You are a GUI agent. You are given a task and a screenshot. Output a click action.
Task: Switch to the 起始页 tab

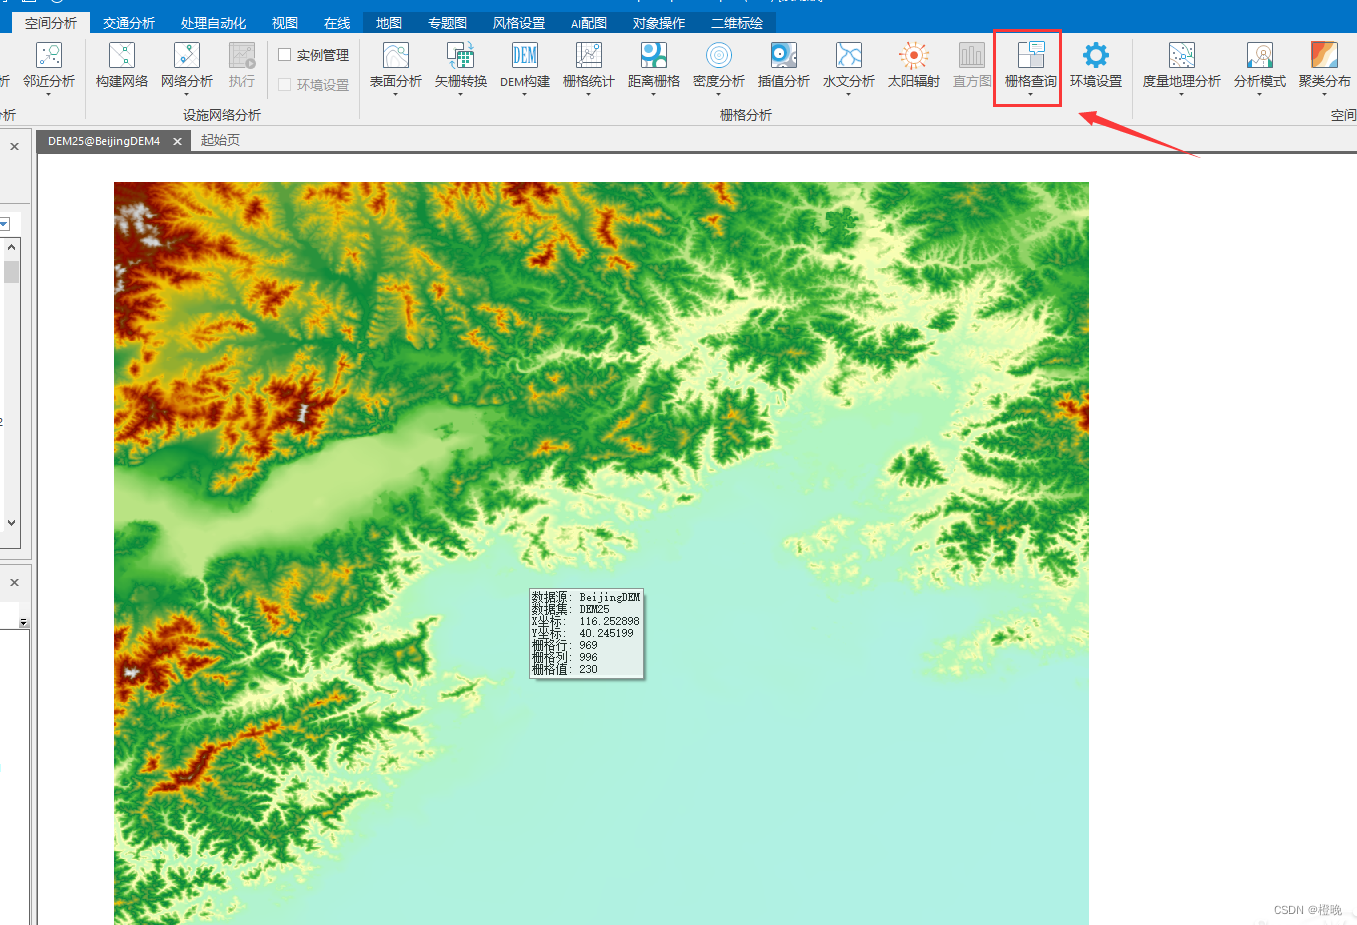coord(221,140)
